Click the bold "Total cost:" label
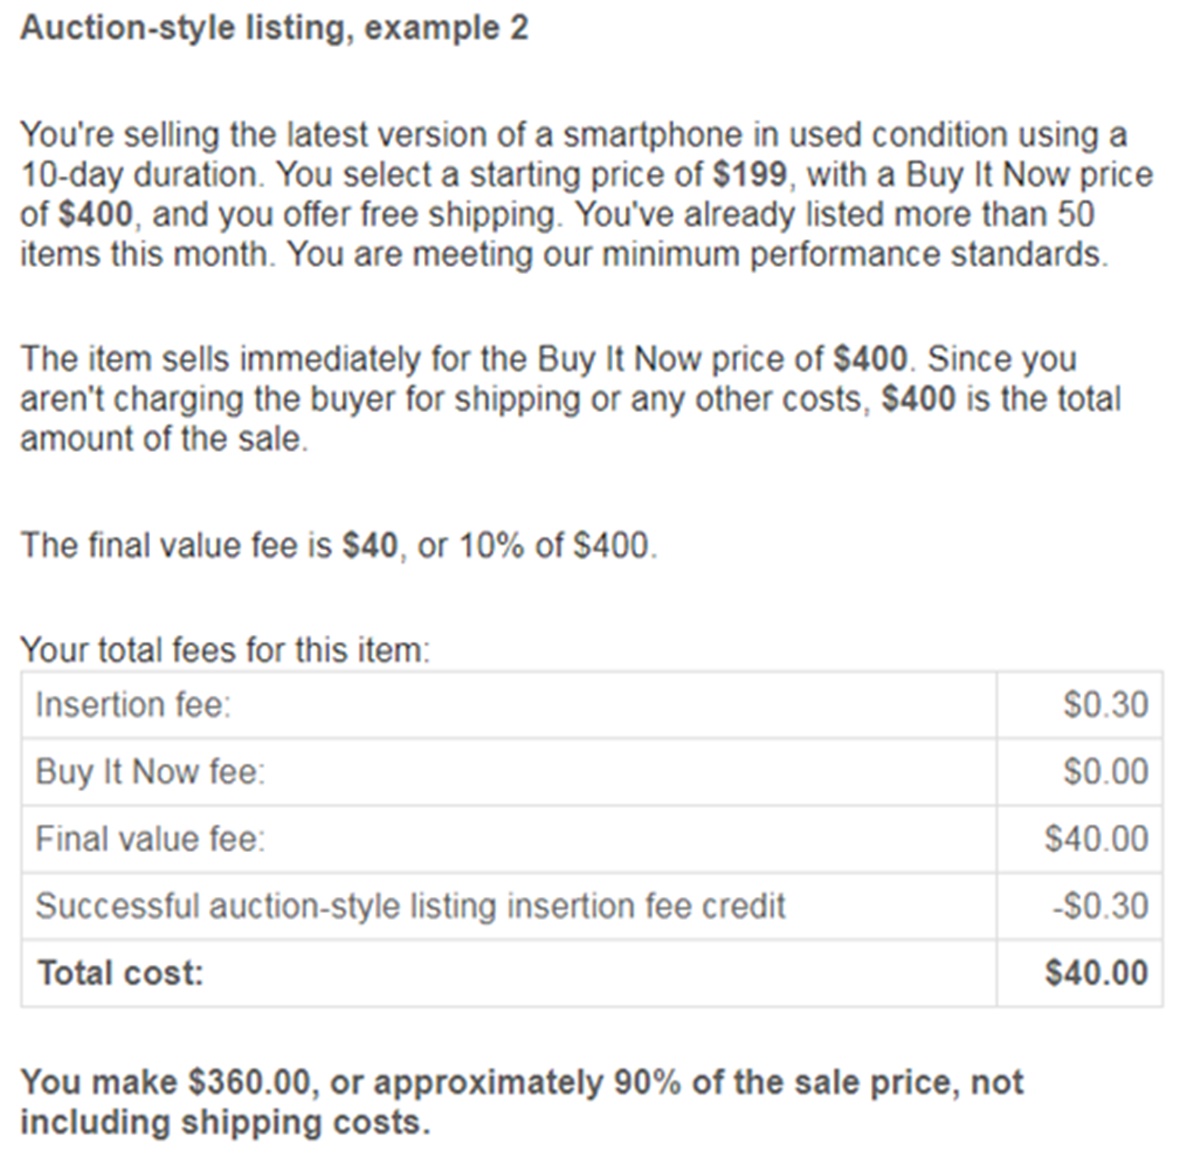 [x=120, y=973]
